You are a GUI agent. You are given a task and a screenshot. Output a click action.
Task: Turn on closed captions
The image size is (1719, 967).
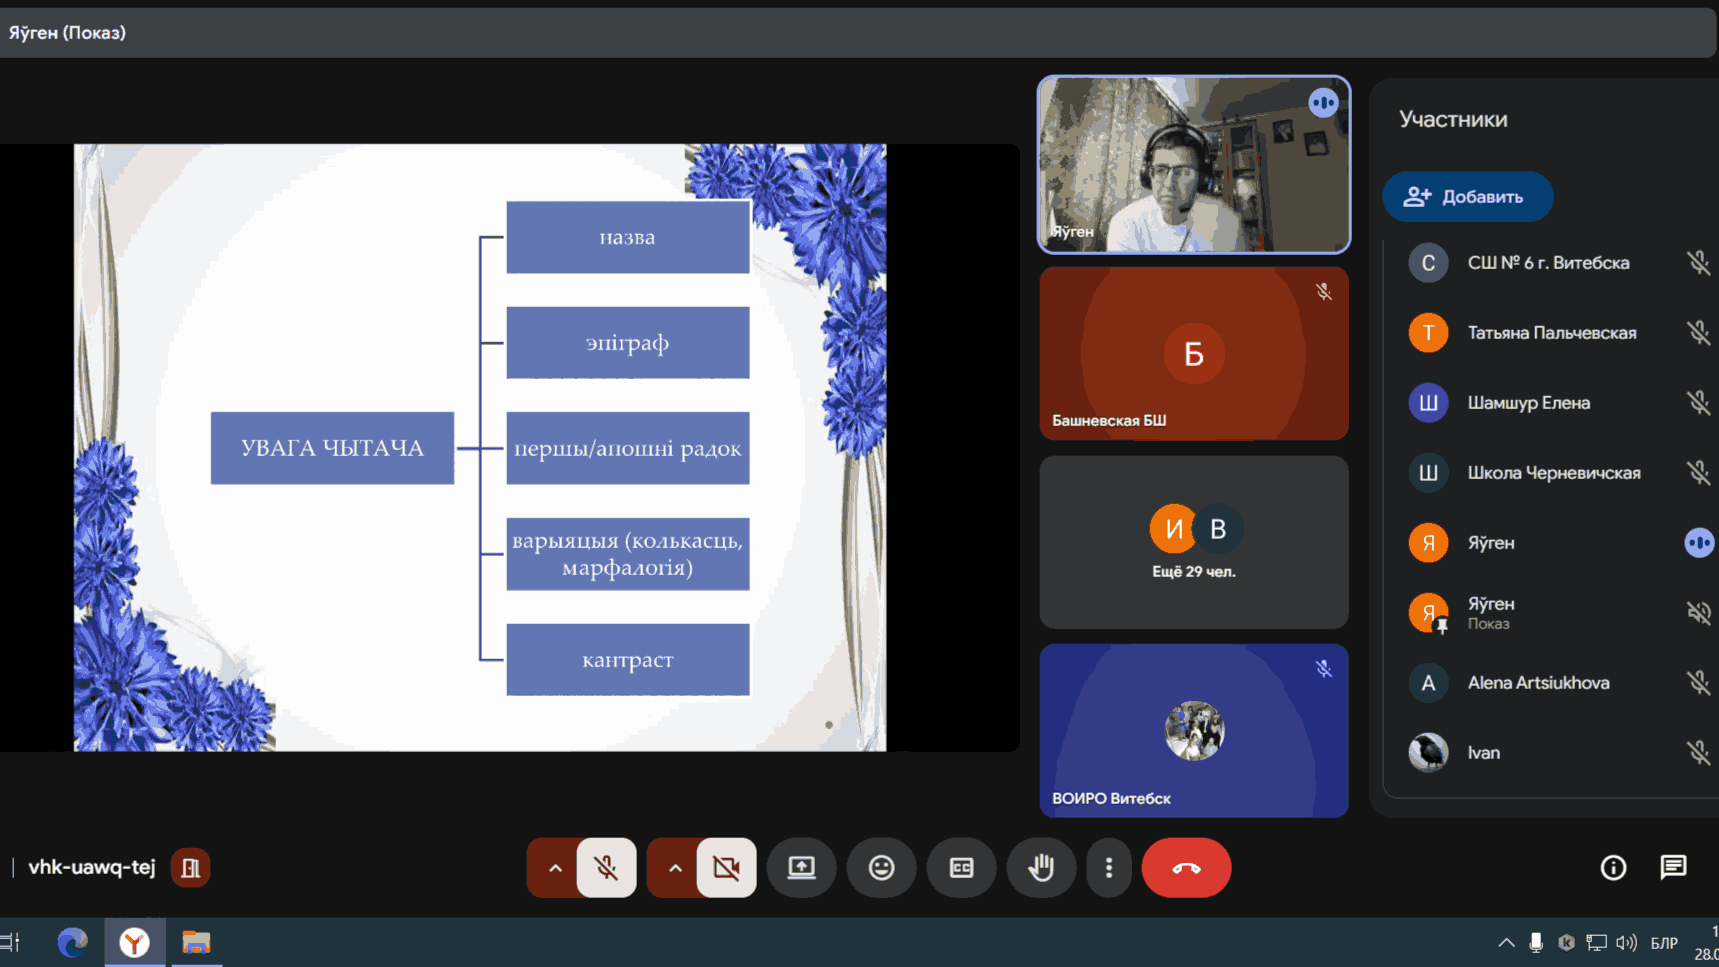(961, 867)
